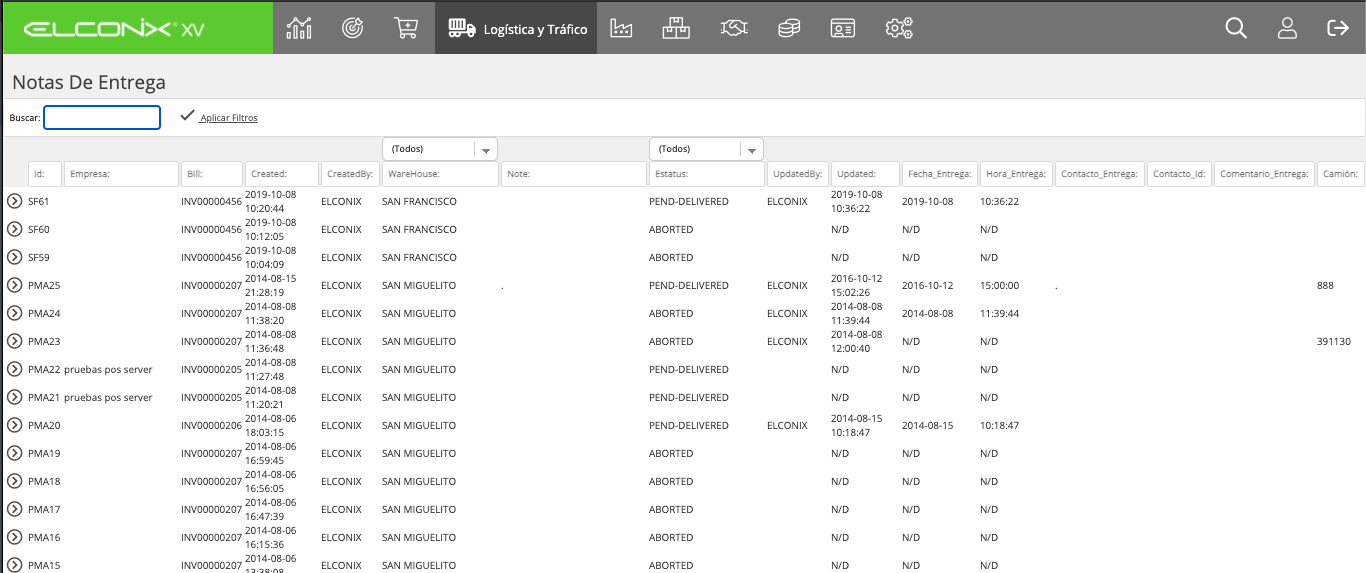Click Empresa text in row PMA22
Image resolution: width=1366 pixels, height=573 pixels.
point(108,369)
